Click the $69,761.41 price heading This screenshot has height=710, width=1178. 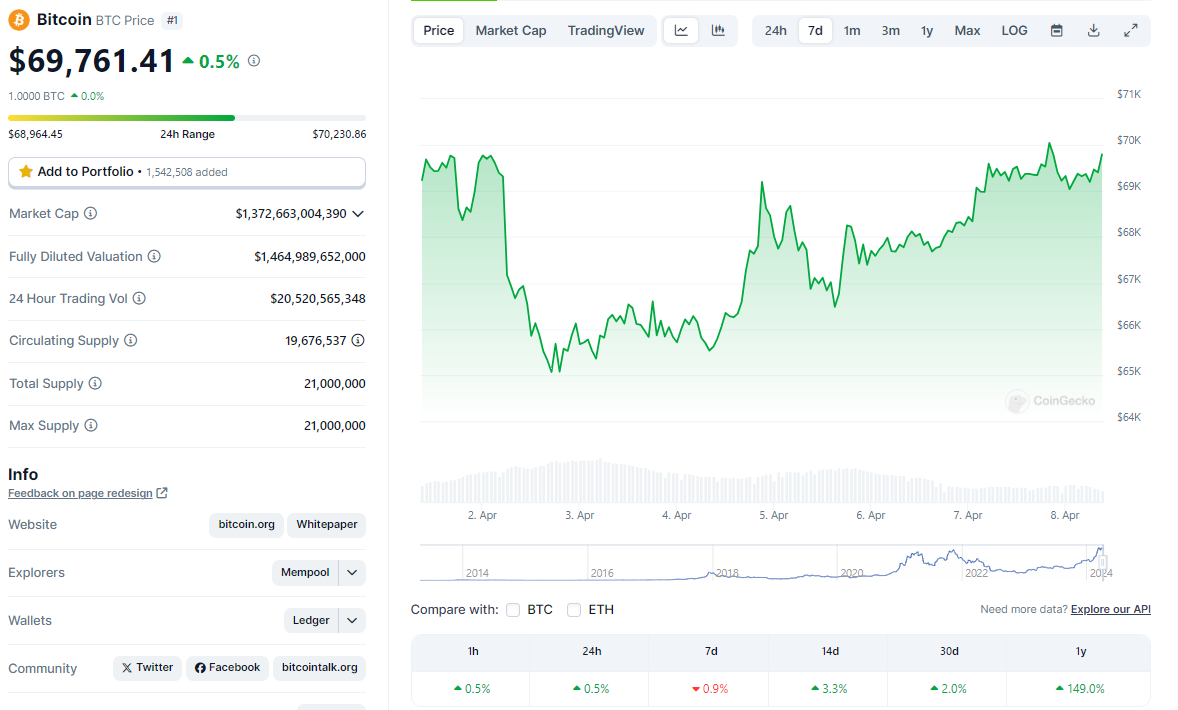click(x=91, y=61)
